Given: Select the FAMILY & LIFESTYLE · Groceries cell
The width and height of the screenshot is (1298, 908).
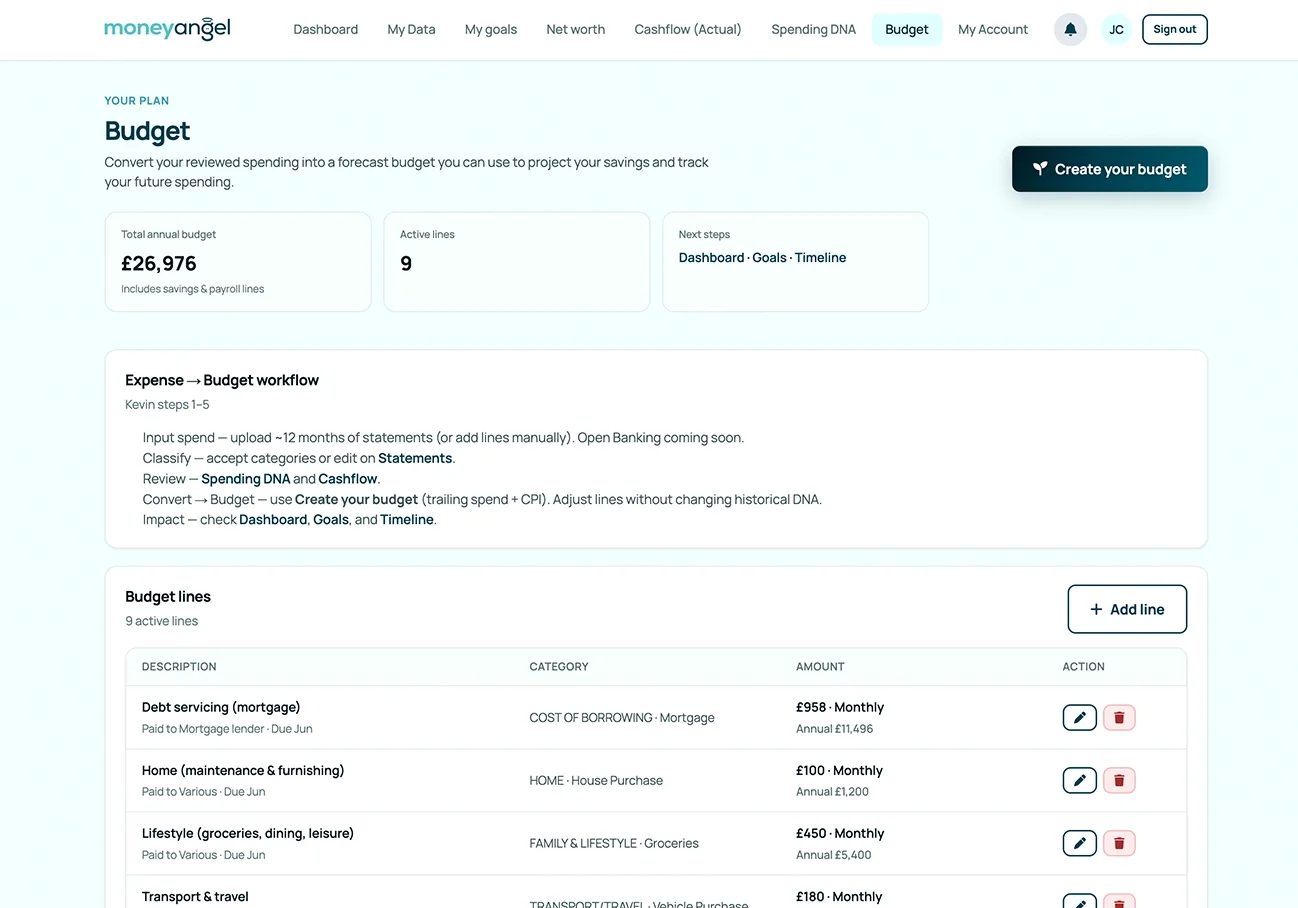Looking at the screenshot, I should [x=614, y=844].
